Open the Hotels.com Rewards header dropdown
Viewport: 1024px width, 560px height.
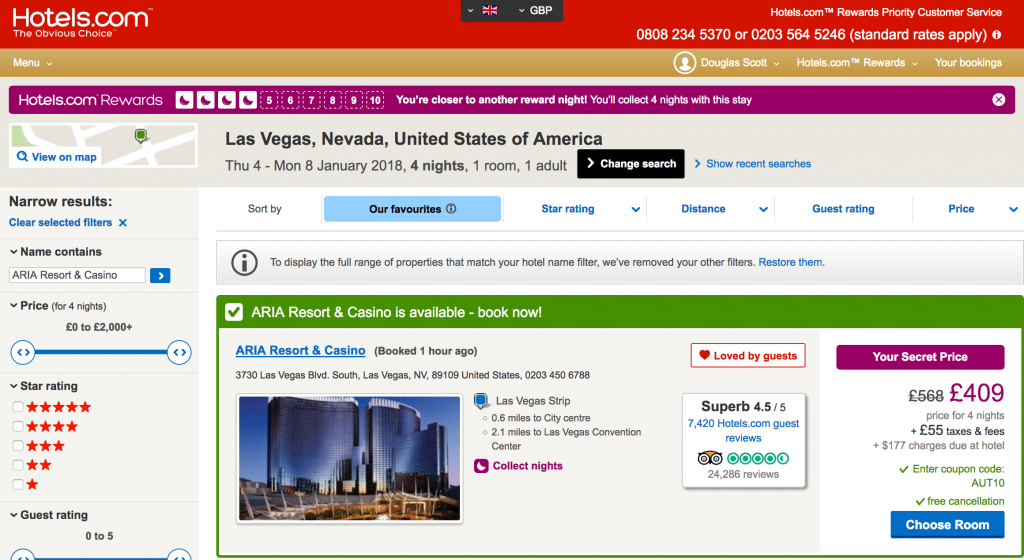point(856,63)
